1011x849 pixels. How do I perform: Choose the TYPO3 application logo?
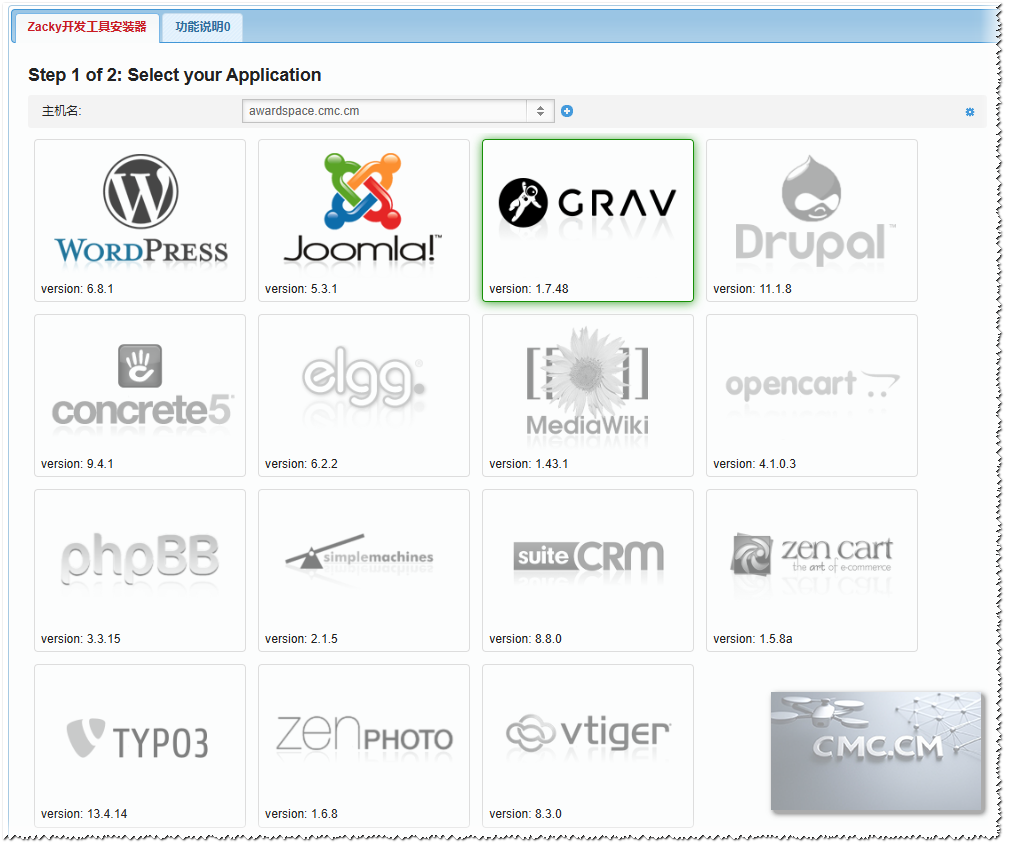point(138,739)
